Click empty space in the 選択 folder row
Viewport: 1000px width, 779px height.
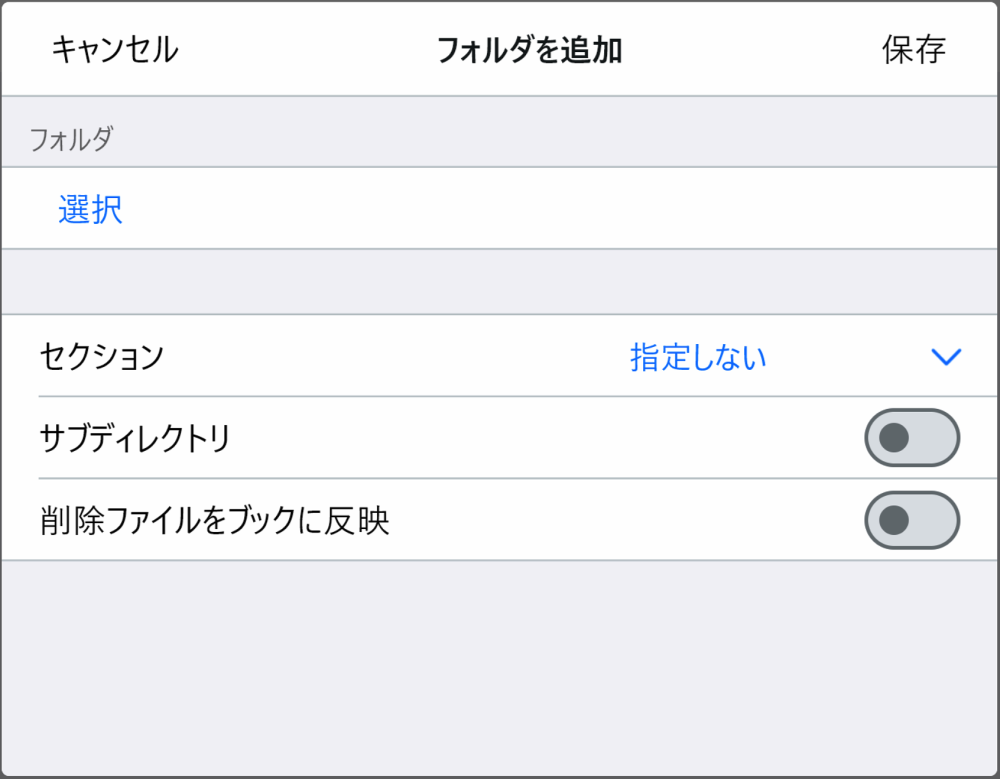550,209
